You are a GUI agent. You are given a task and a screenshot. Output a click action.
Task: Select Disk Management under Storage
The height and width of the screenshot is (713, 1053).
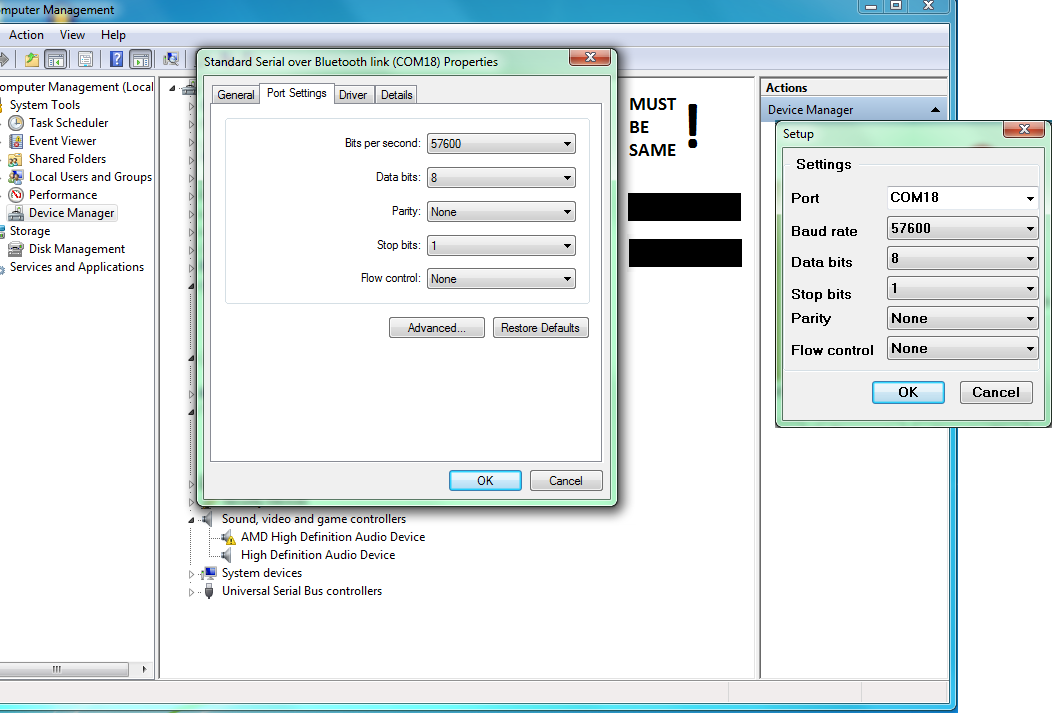tap(77, 249)
